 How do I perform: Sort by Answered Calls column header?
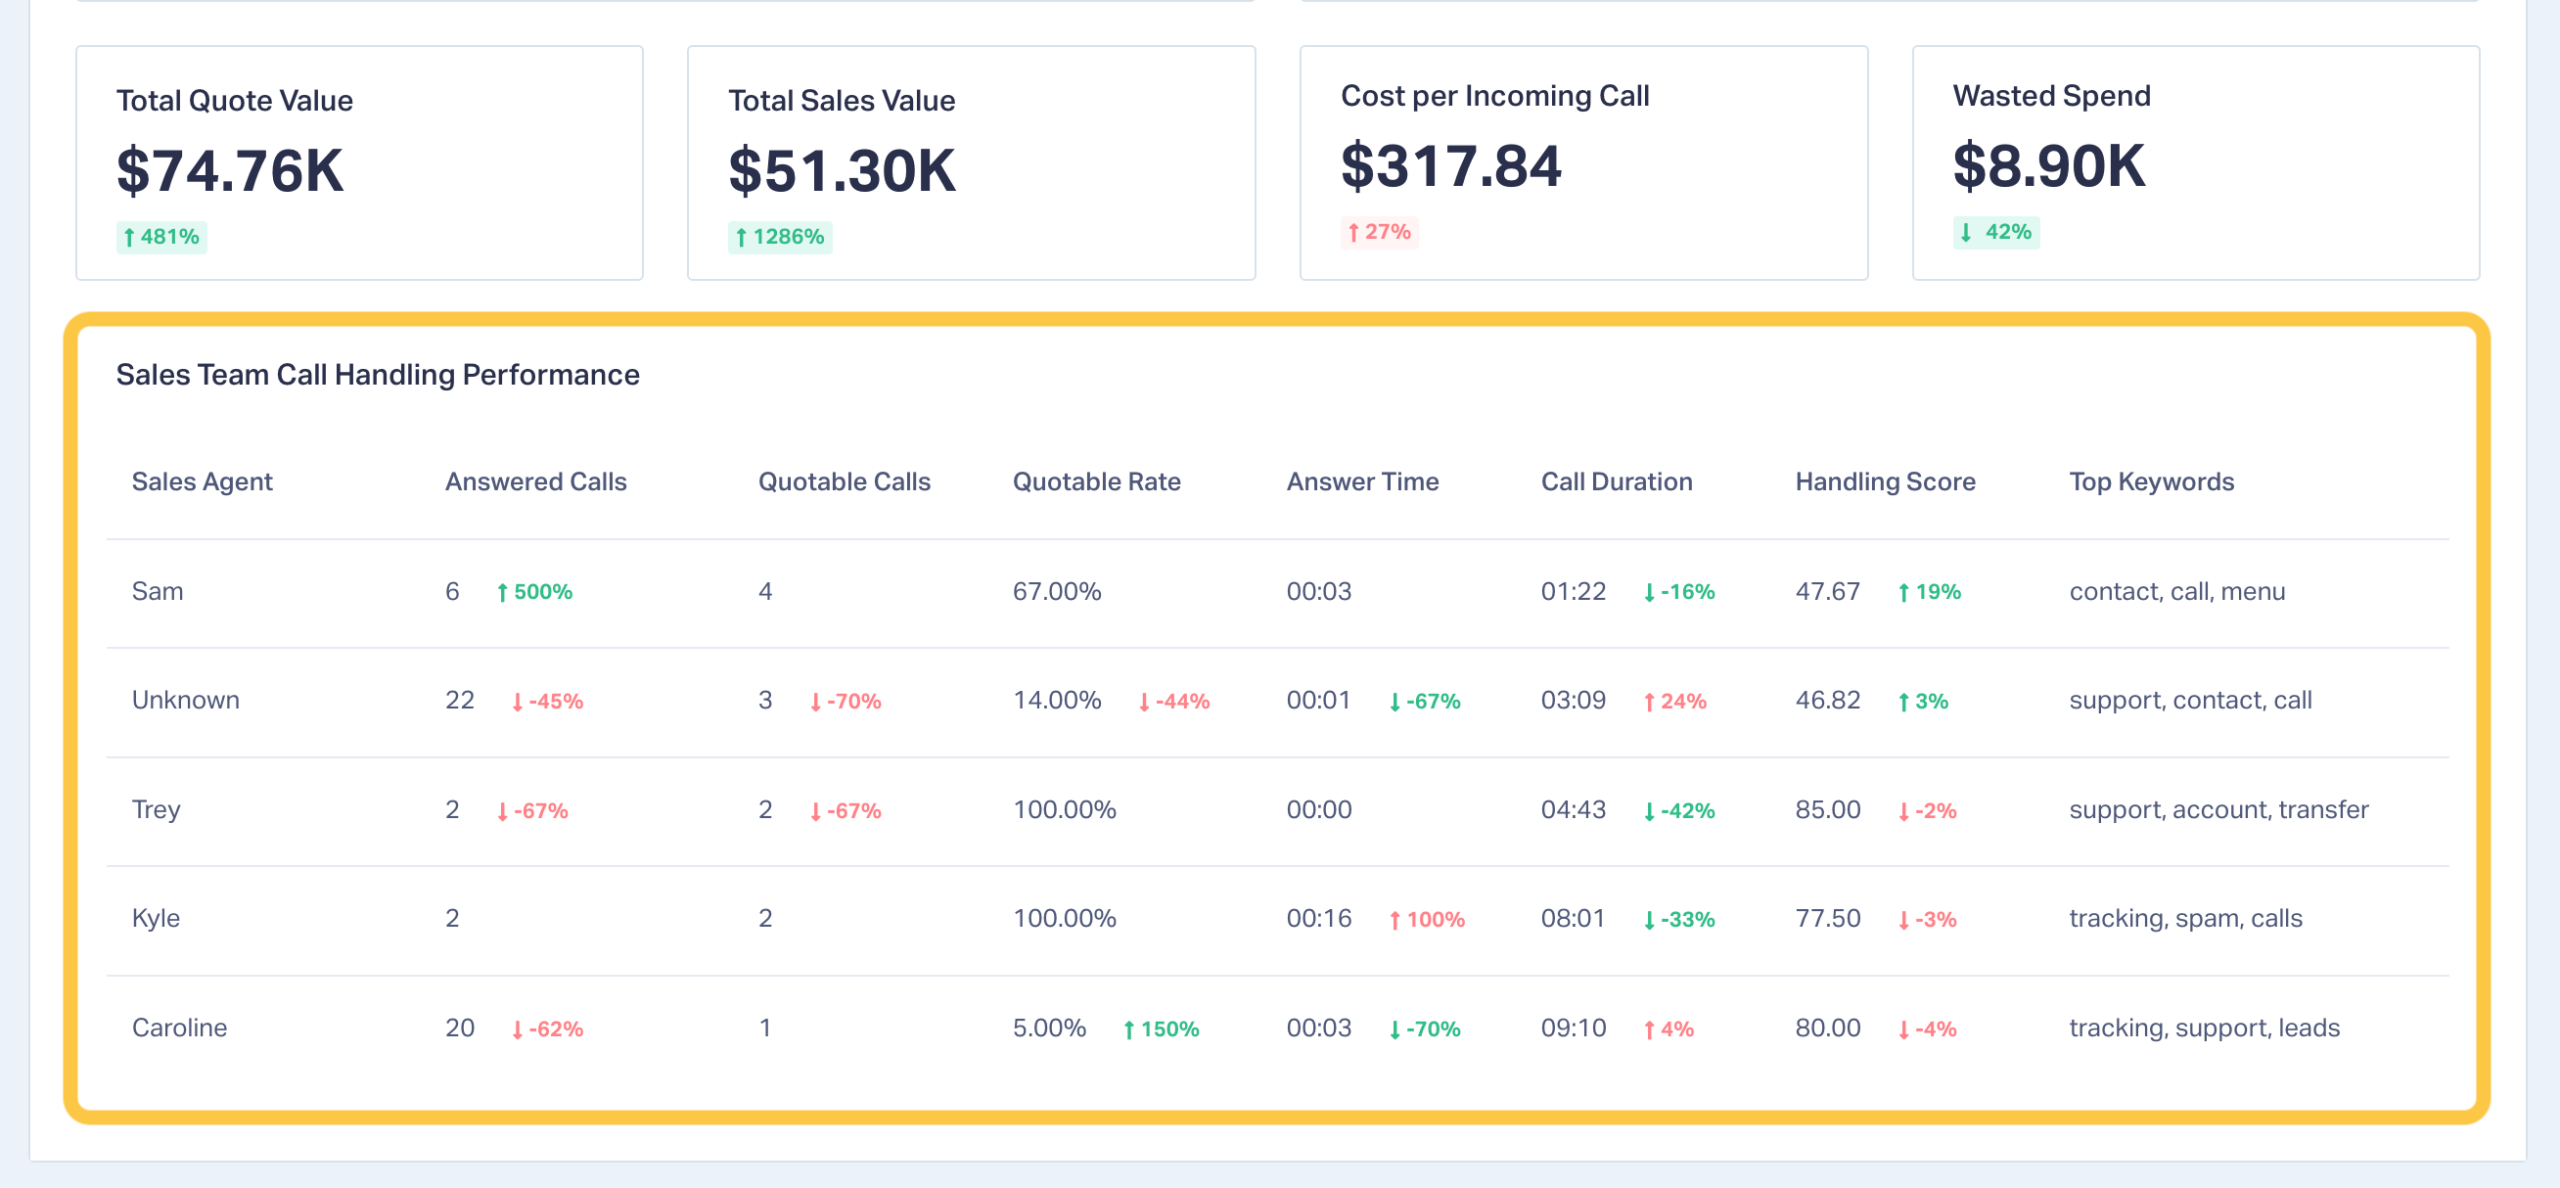[535, 482]
